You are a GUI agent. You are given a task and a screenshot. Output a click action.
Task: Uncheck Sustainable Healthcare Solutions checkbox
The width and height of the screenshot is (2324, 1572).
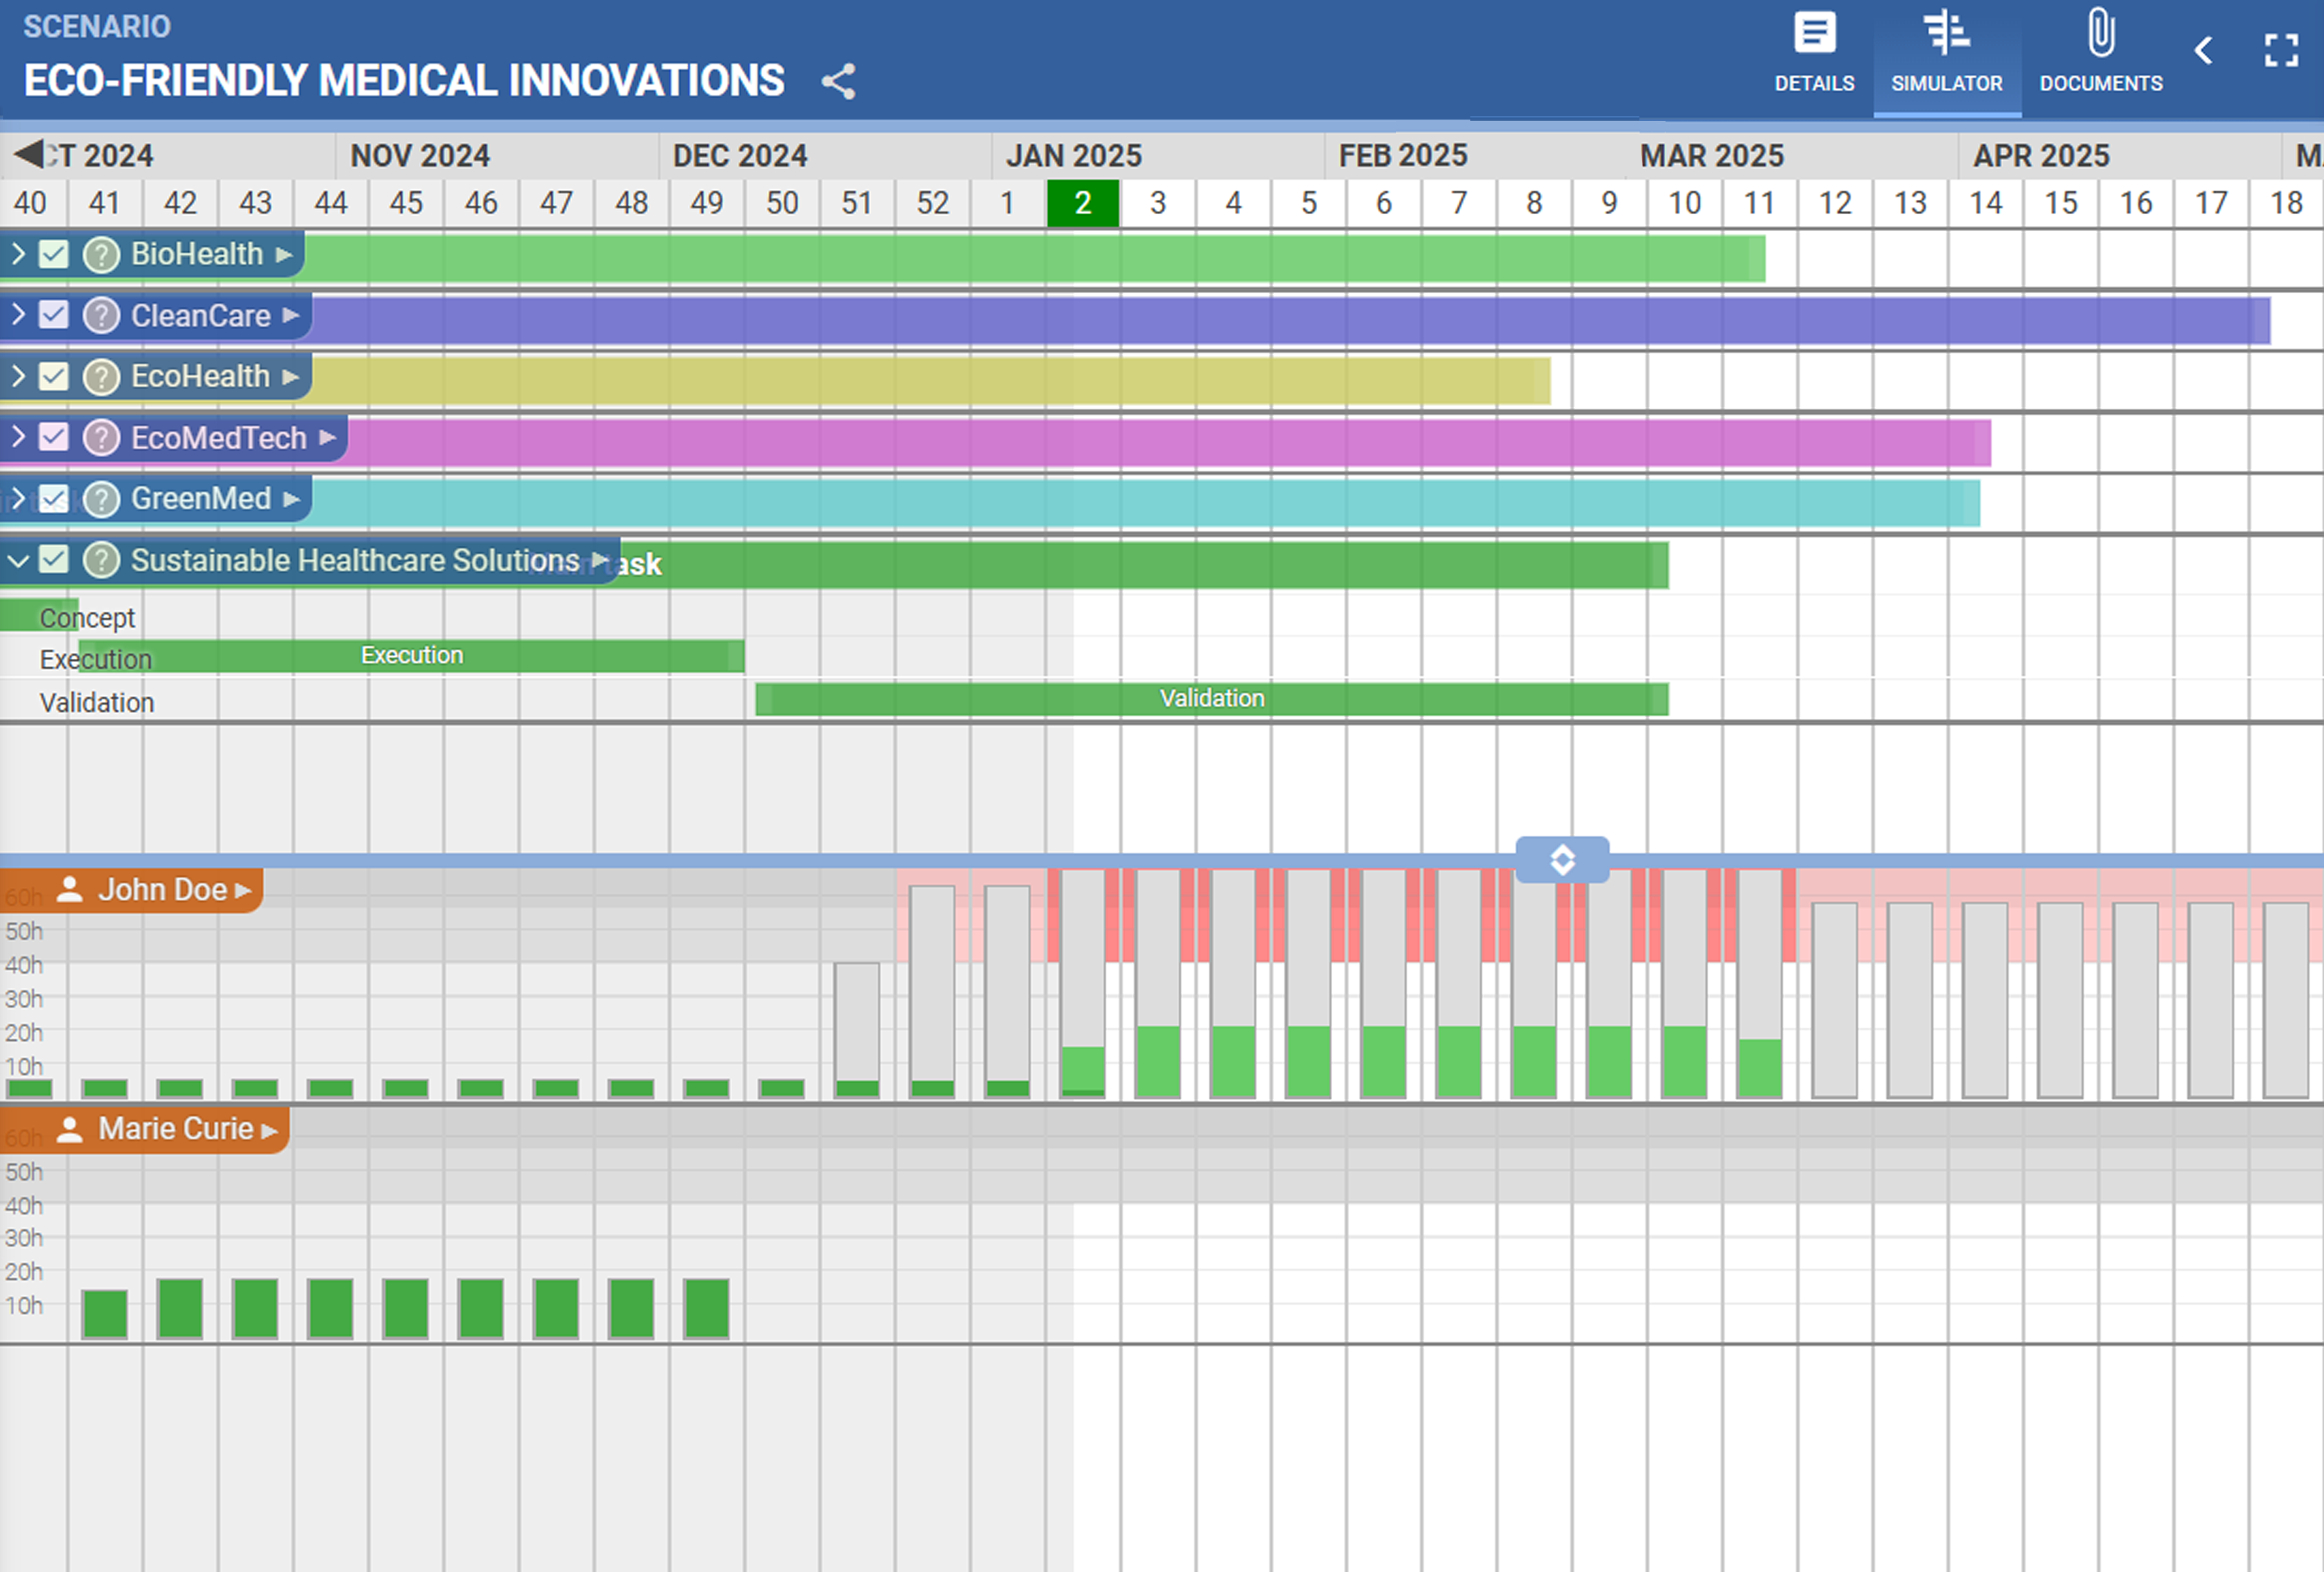(54, 560)
